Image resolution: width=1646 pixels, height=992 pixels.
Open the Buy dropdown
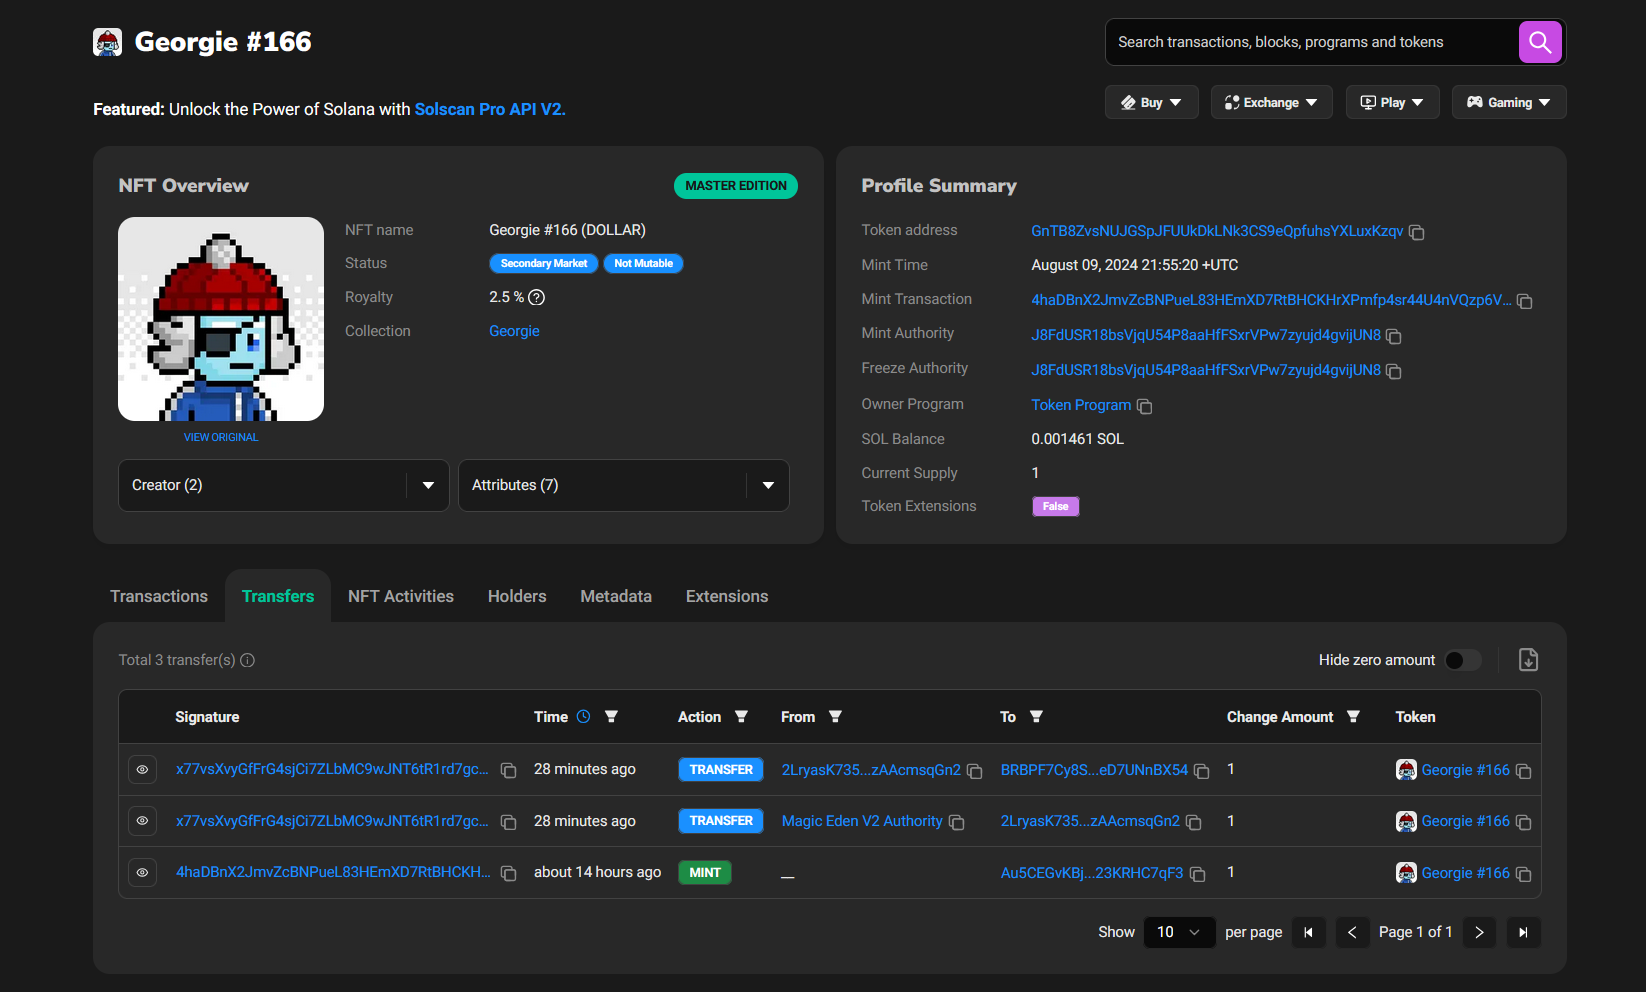(x=1151, y=102)
